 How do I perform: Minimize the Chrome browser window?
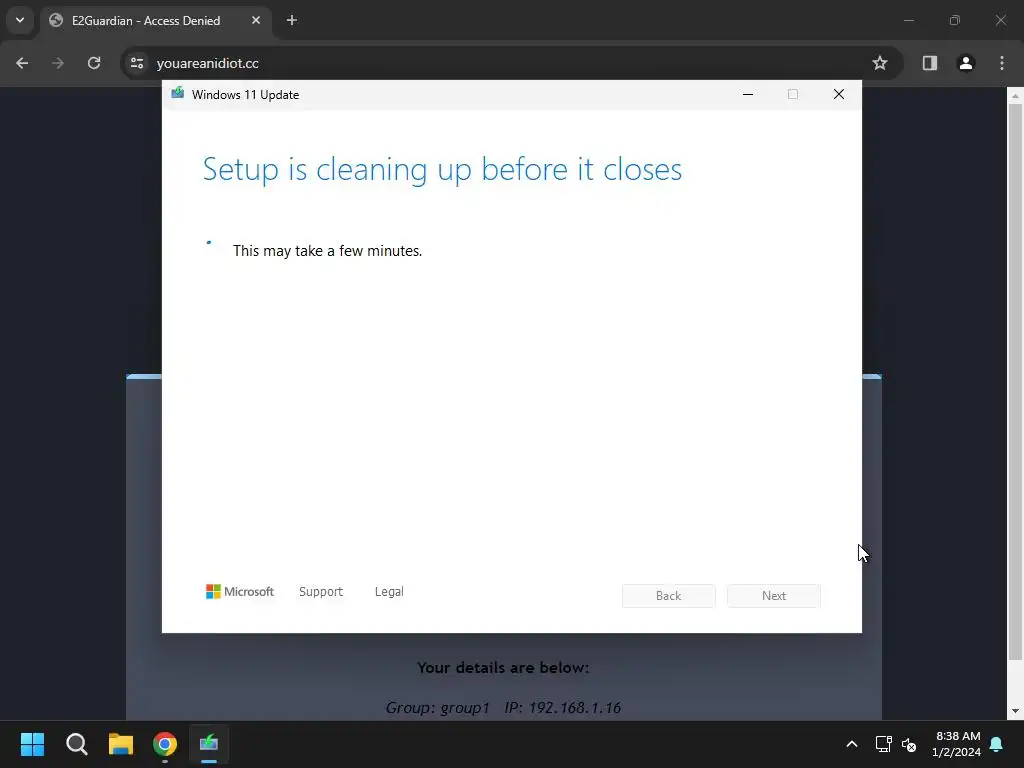(908, 20)
